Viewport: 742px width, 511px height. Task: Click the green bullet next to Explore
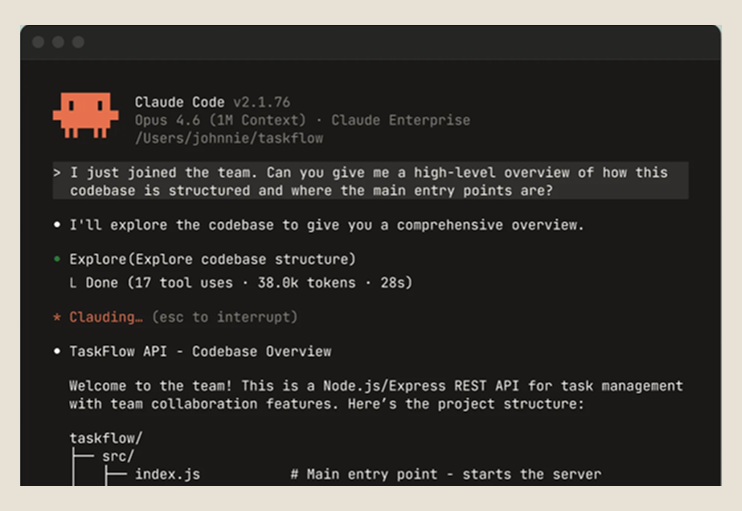tap(57, 259)
